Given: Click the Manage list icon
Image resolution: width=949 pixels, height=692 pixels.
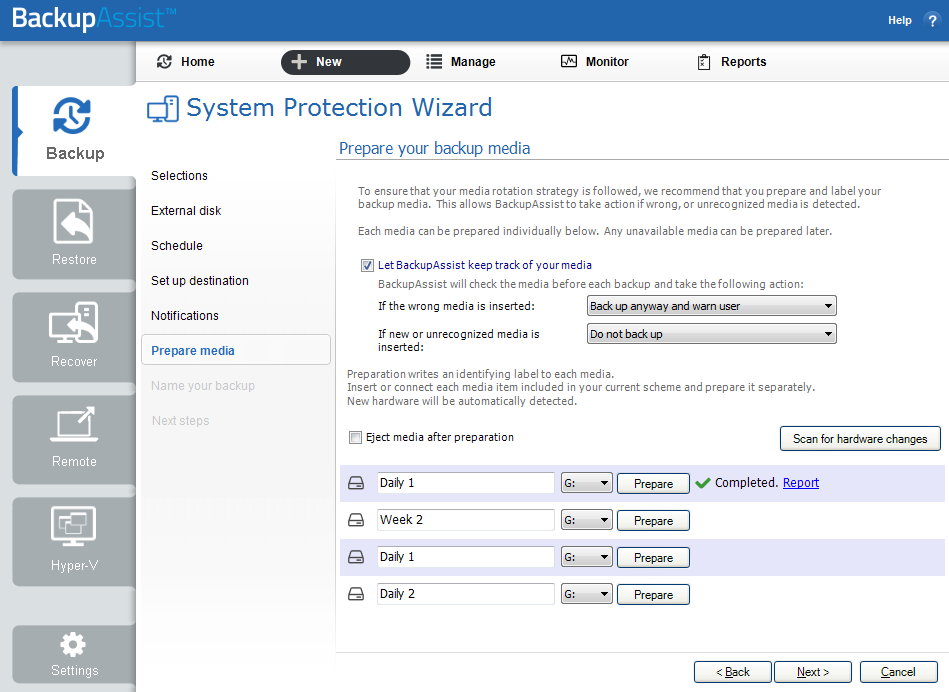Looking at the screenshot, I should [x=434, y=62].
